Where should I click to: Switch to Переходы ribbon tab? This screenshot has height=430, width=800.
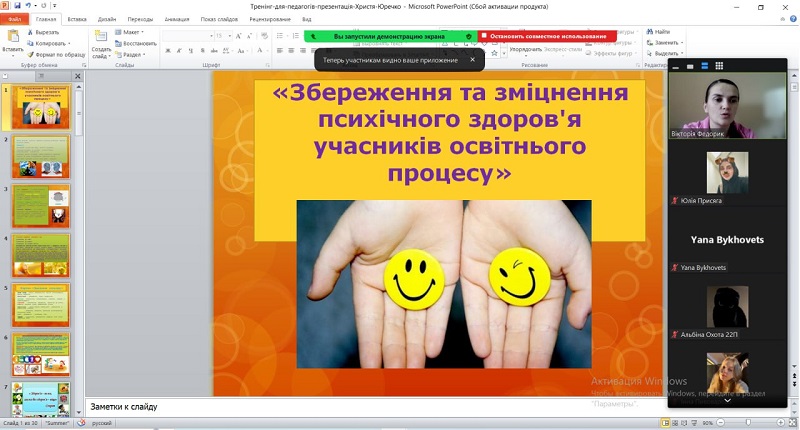coord(140,19)
